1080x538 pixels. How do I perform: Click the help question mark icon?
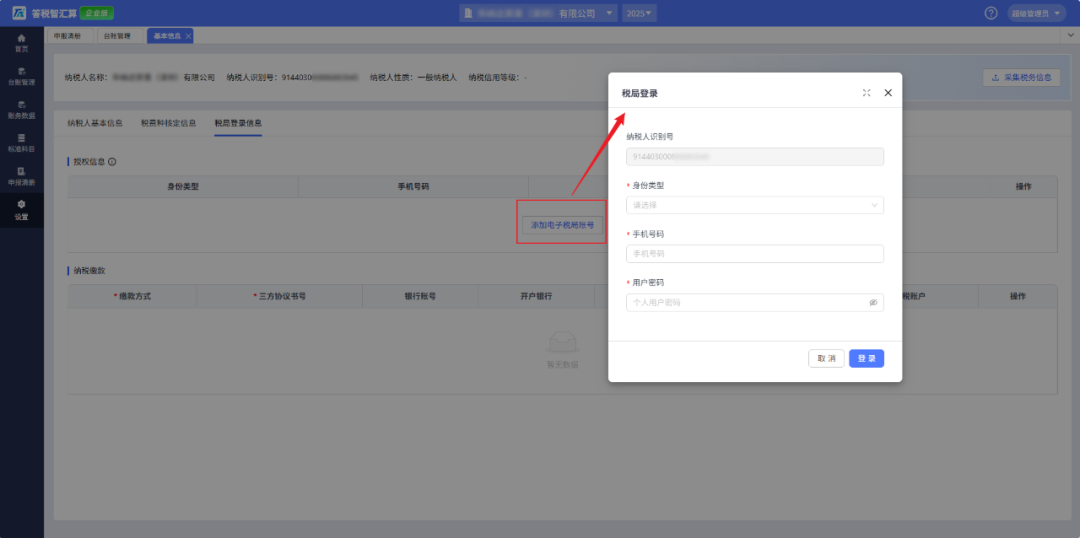point(991,13)
